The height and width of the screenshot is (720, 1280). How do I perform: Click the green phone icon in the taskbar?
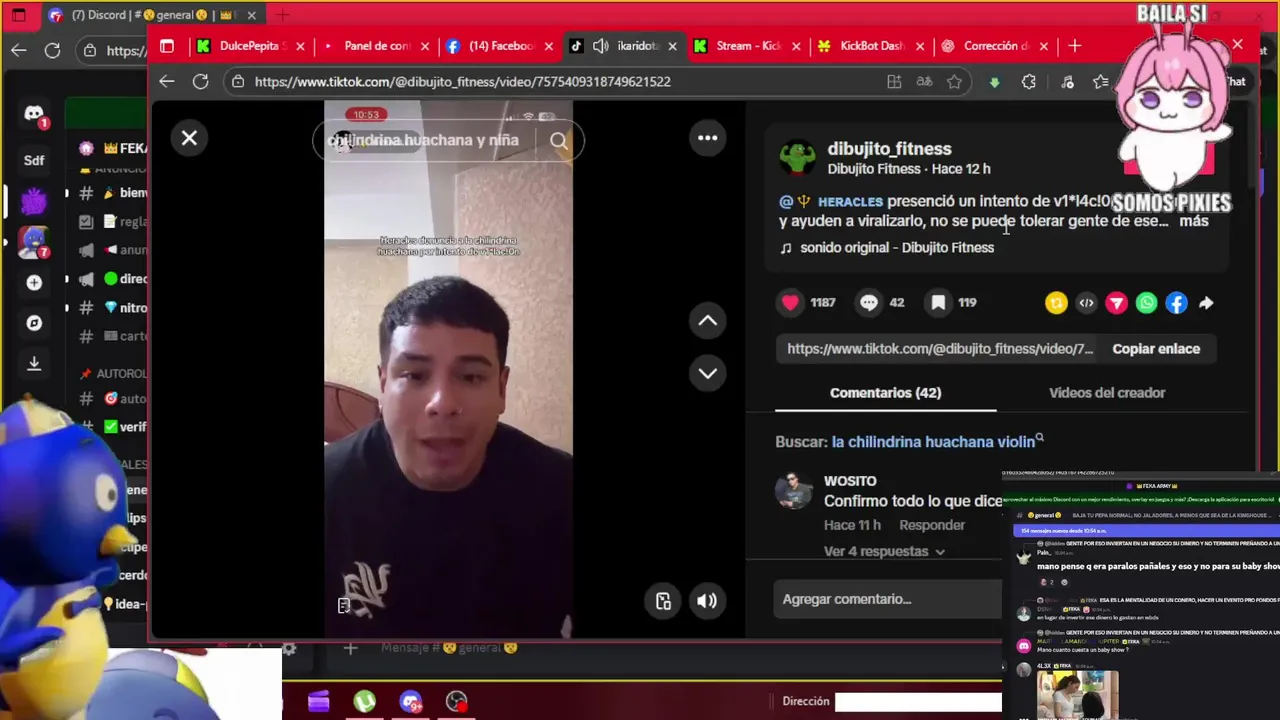pos(364,702)
